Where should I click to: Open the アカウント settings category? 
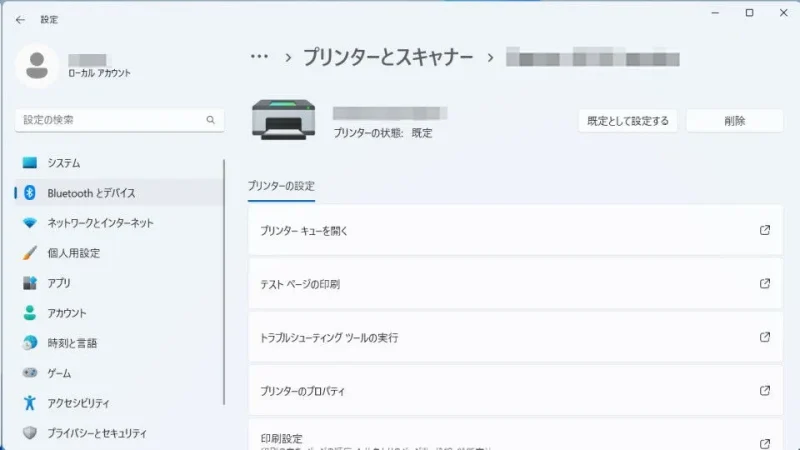pos(67,313)
